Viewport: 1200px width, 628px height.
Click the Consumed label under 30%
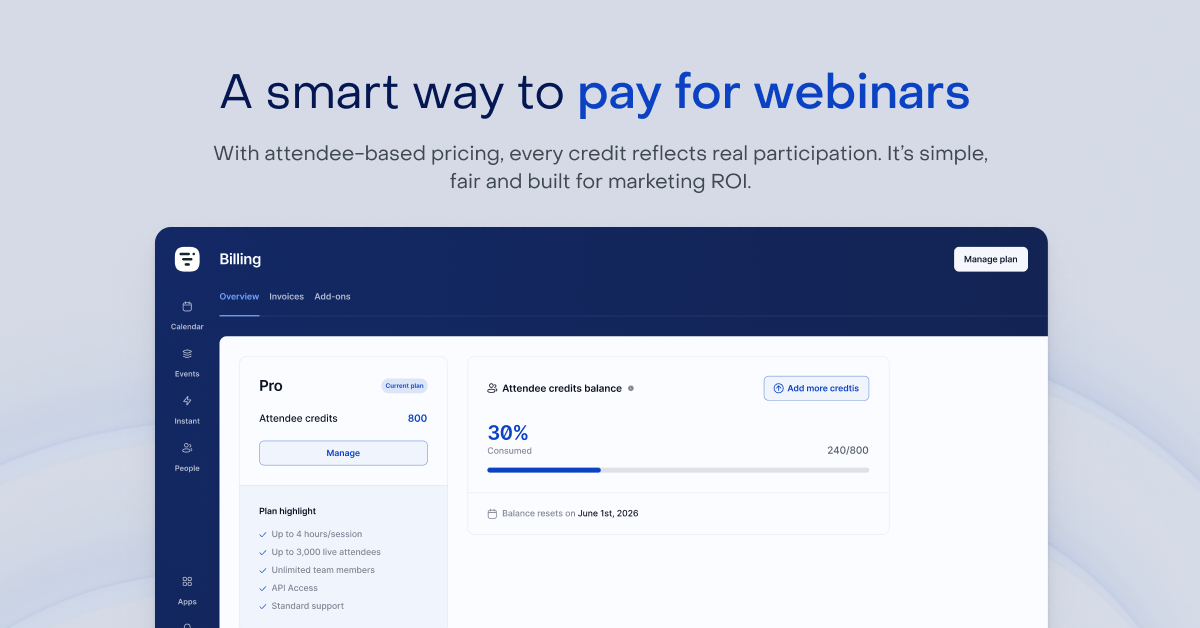[509, 451]
